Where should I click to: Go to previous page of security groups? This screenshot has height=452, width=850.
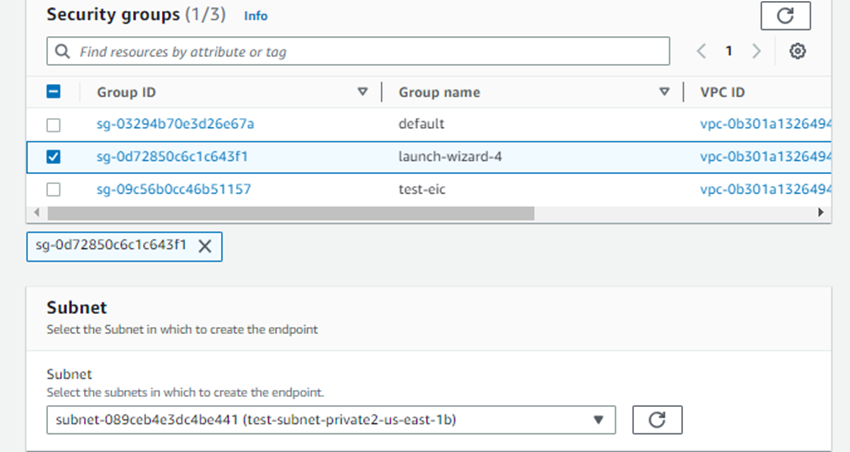point(701,51)
